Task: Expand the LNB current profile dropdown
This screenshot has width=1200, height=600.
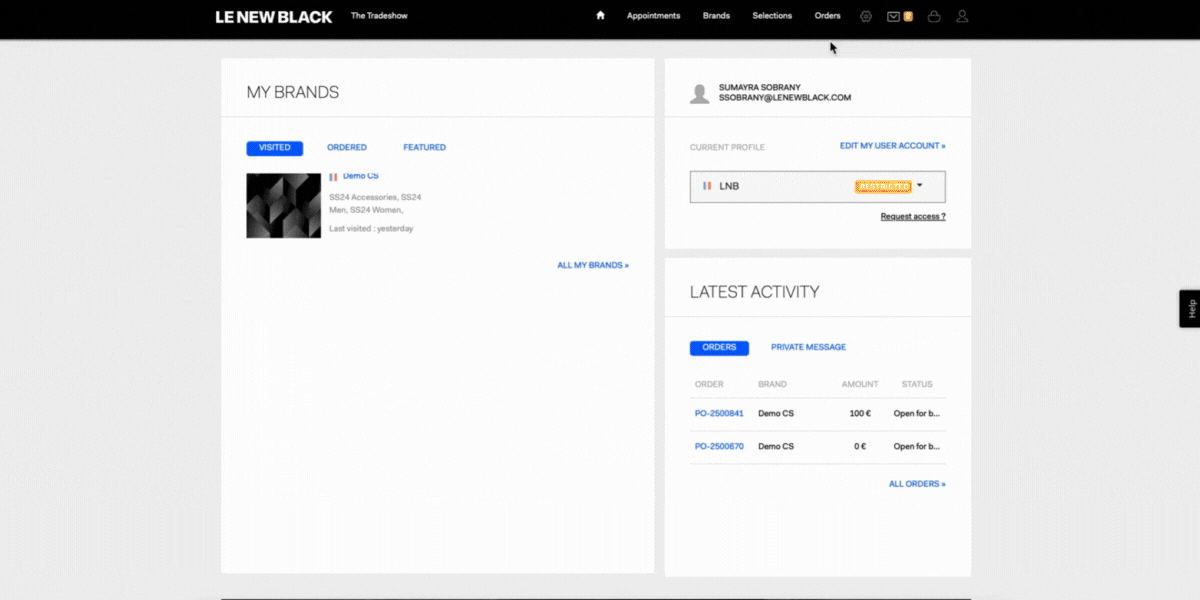Action: tap(817, 186)
